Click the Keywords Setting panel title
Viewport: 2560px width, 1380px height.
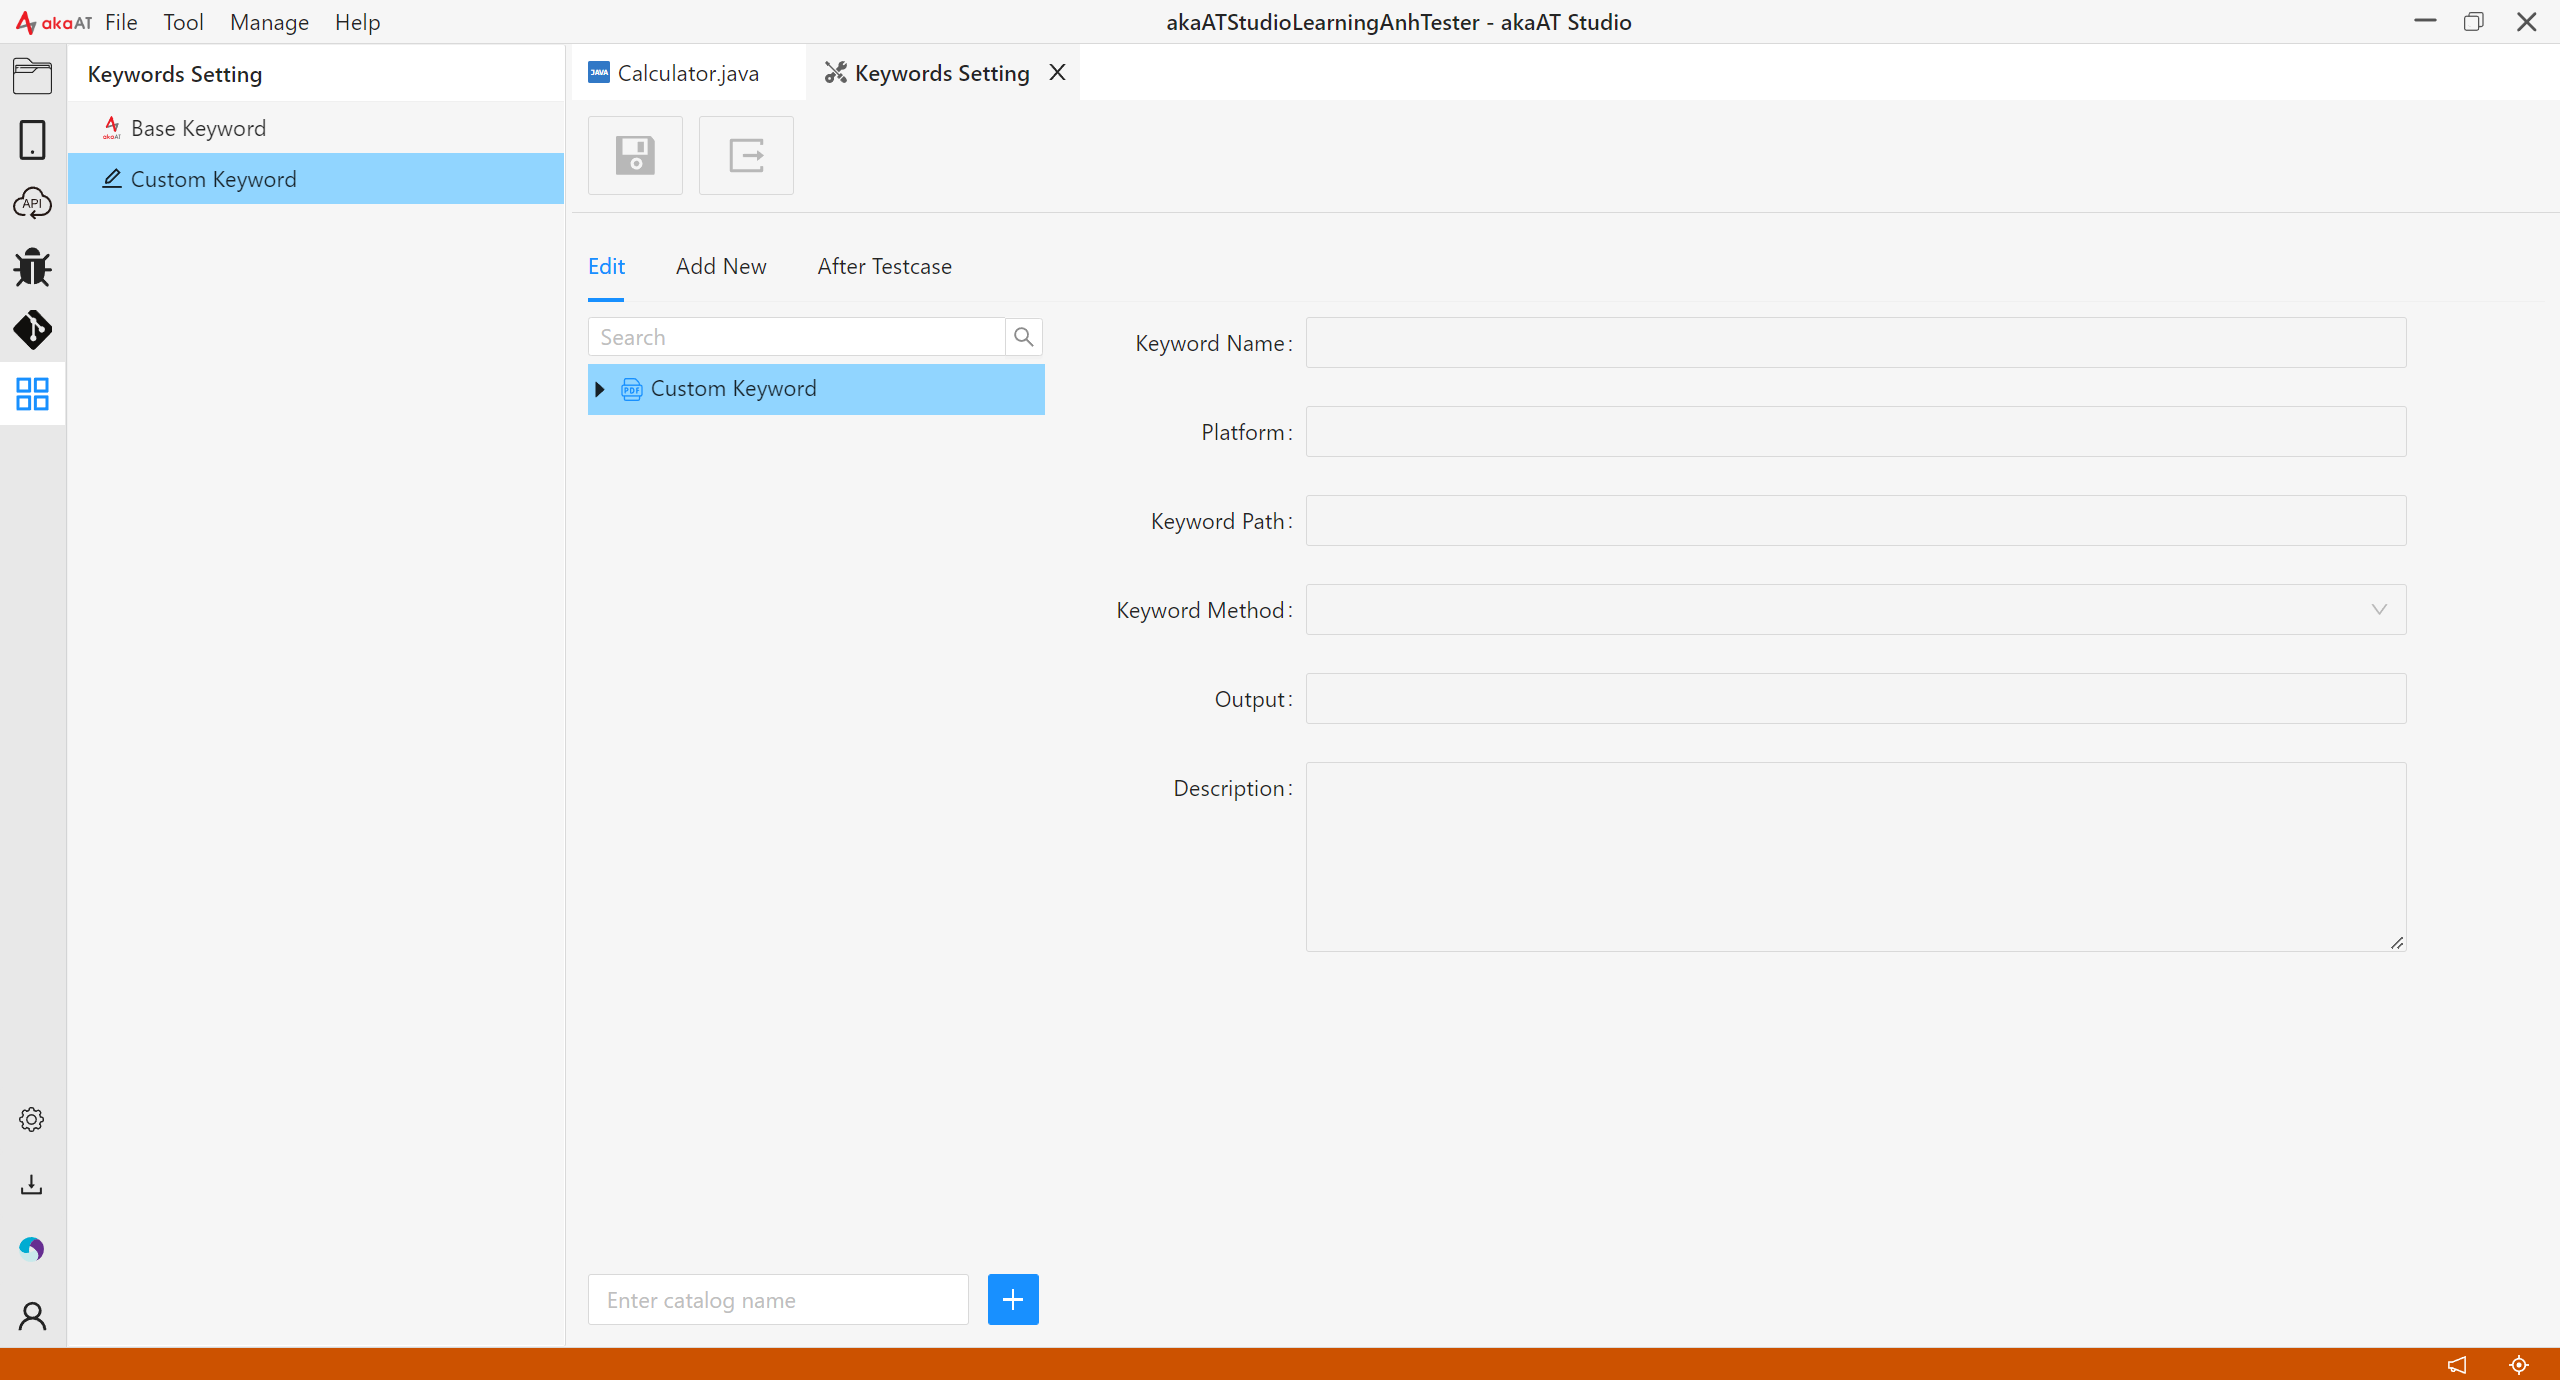(175, 74)
